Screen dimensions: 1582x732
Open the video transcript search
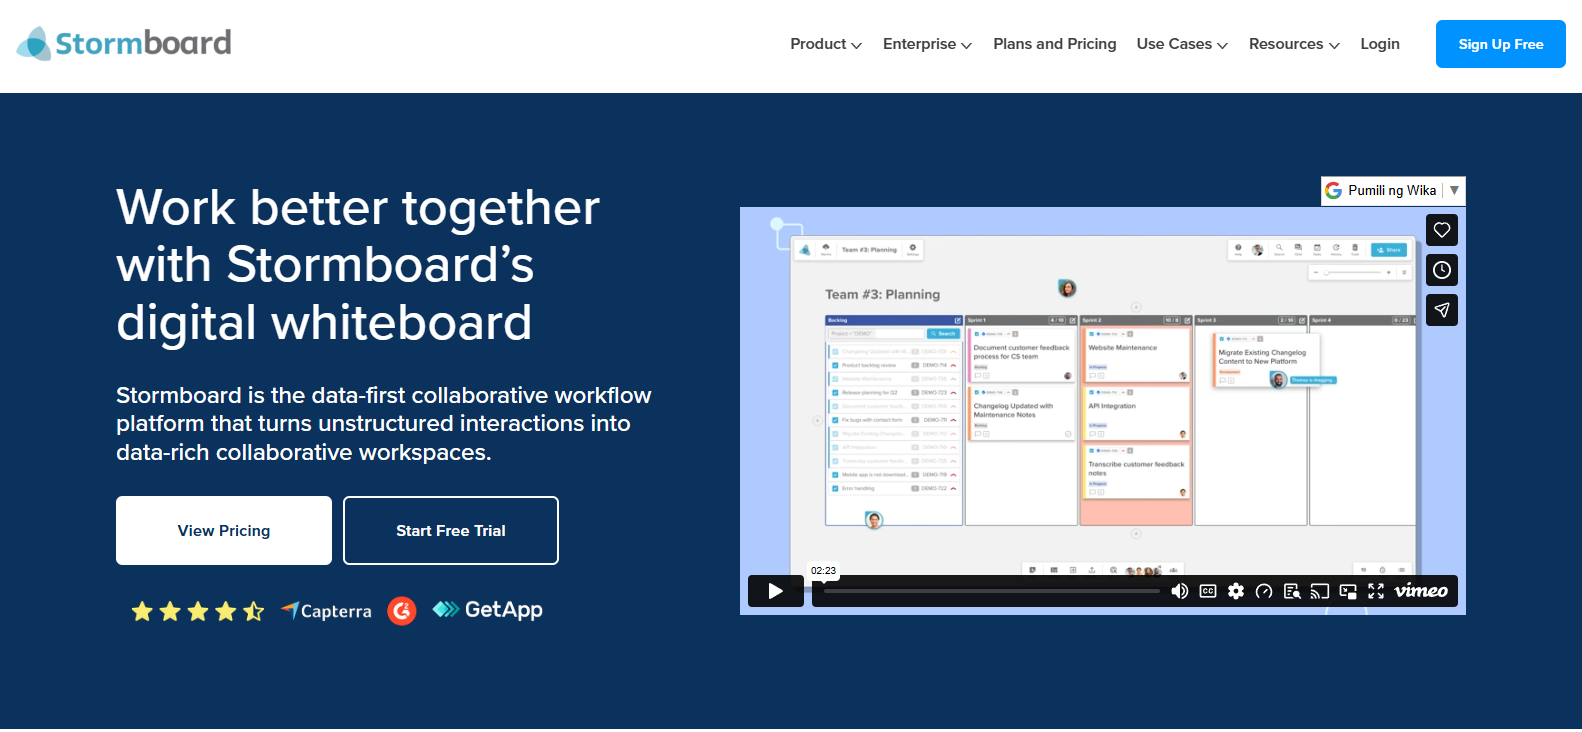click(1292, 591)
